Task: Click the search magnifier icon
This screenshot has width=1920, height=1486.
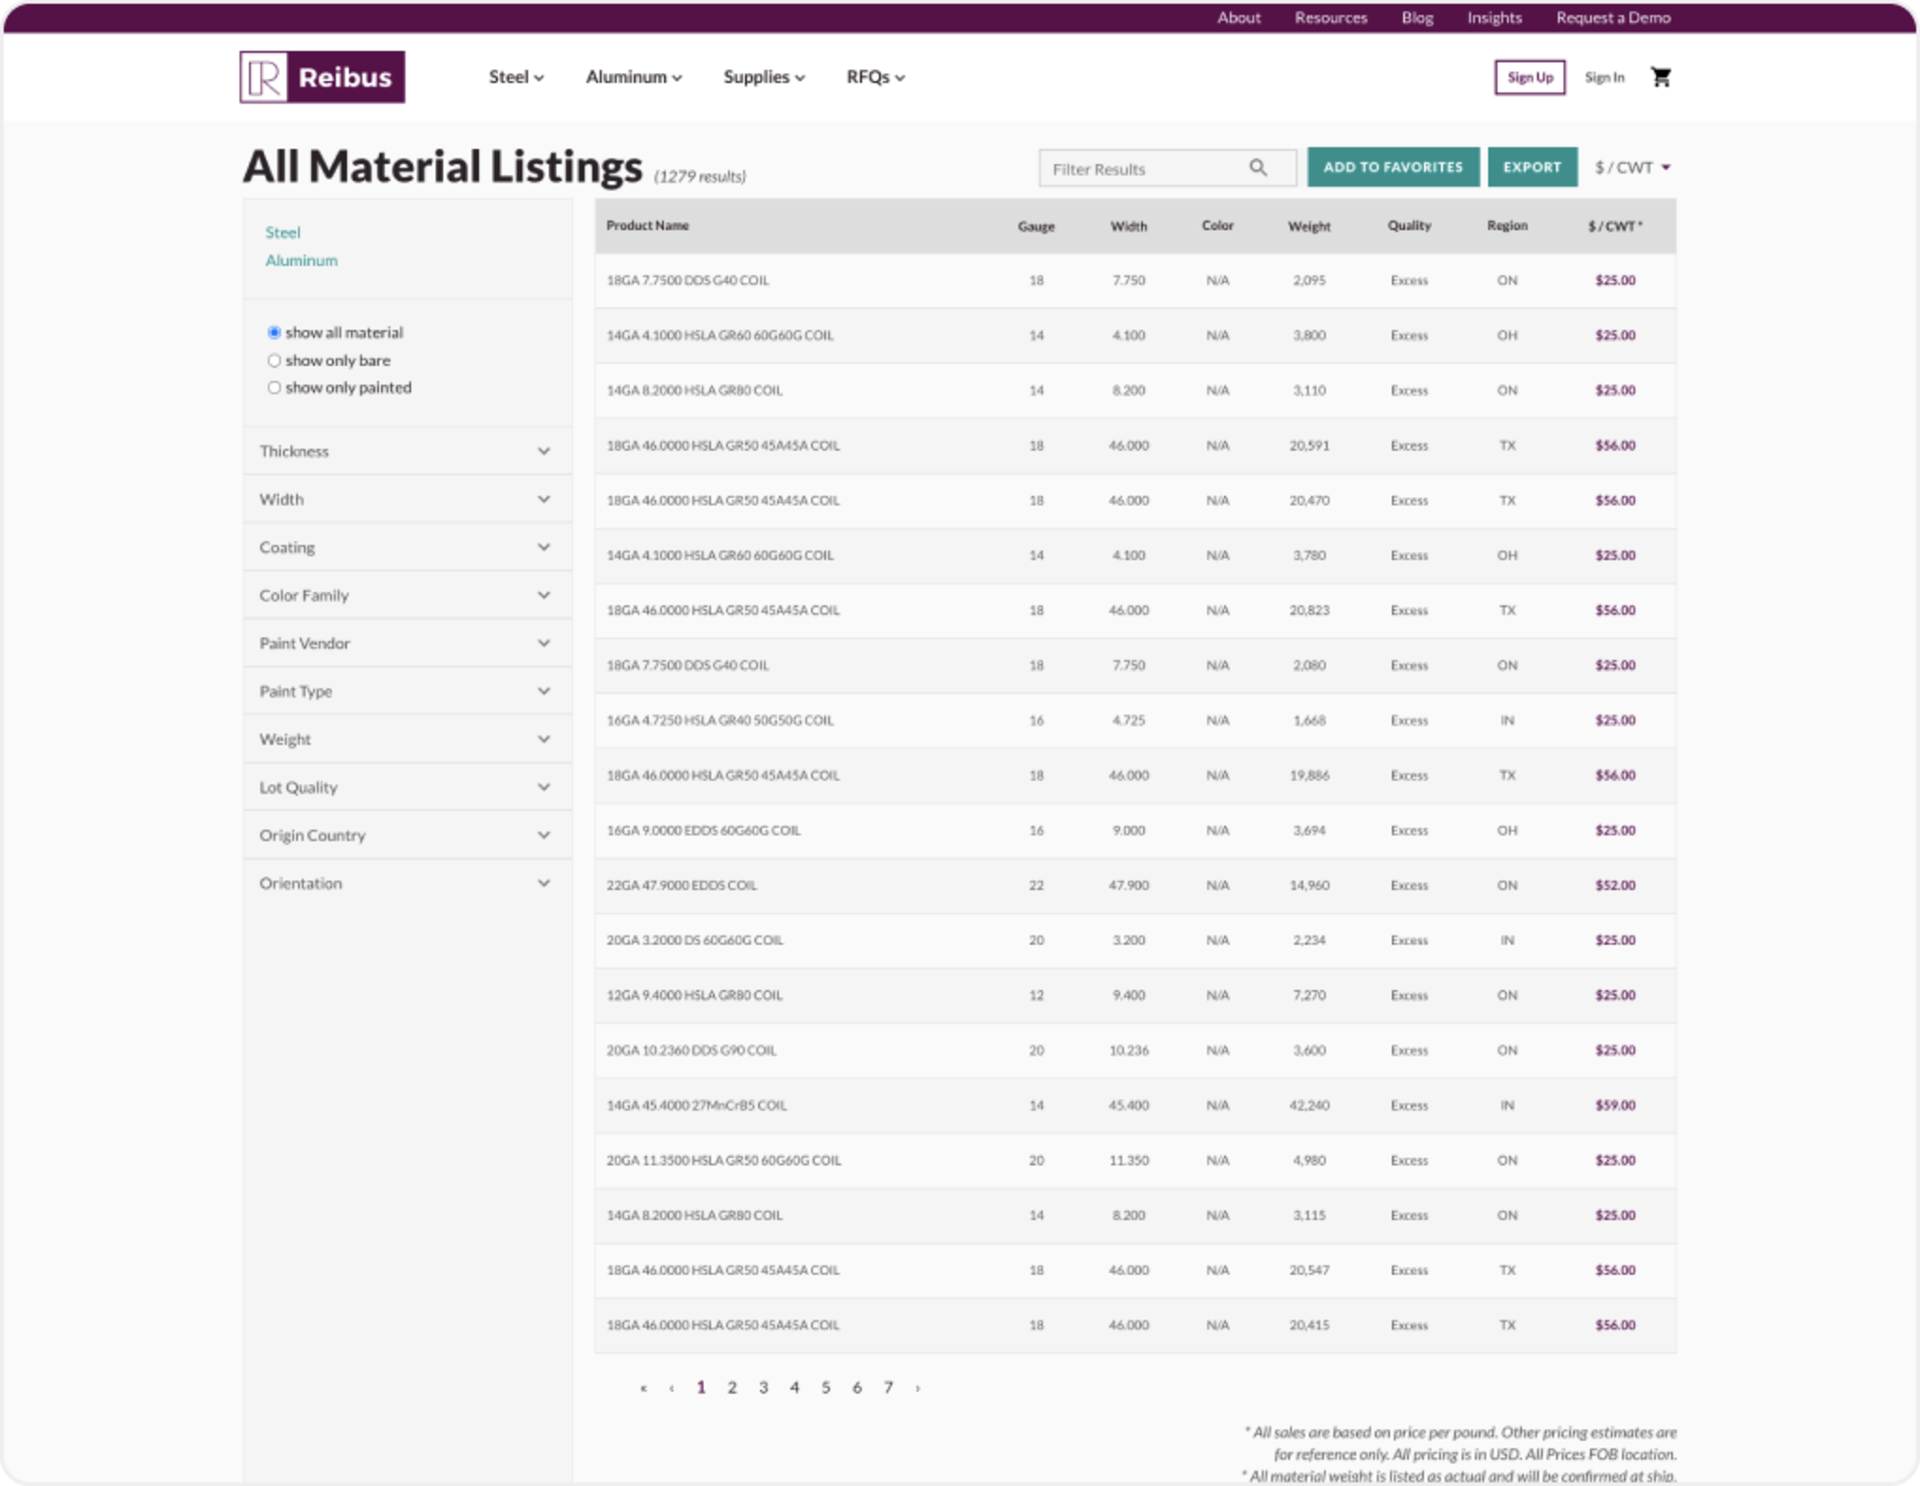Action: [x=1258, y=168]
